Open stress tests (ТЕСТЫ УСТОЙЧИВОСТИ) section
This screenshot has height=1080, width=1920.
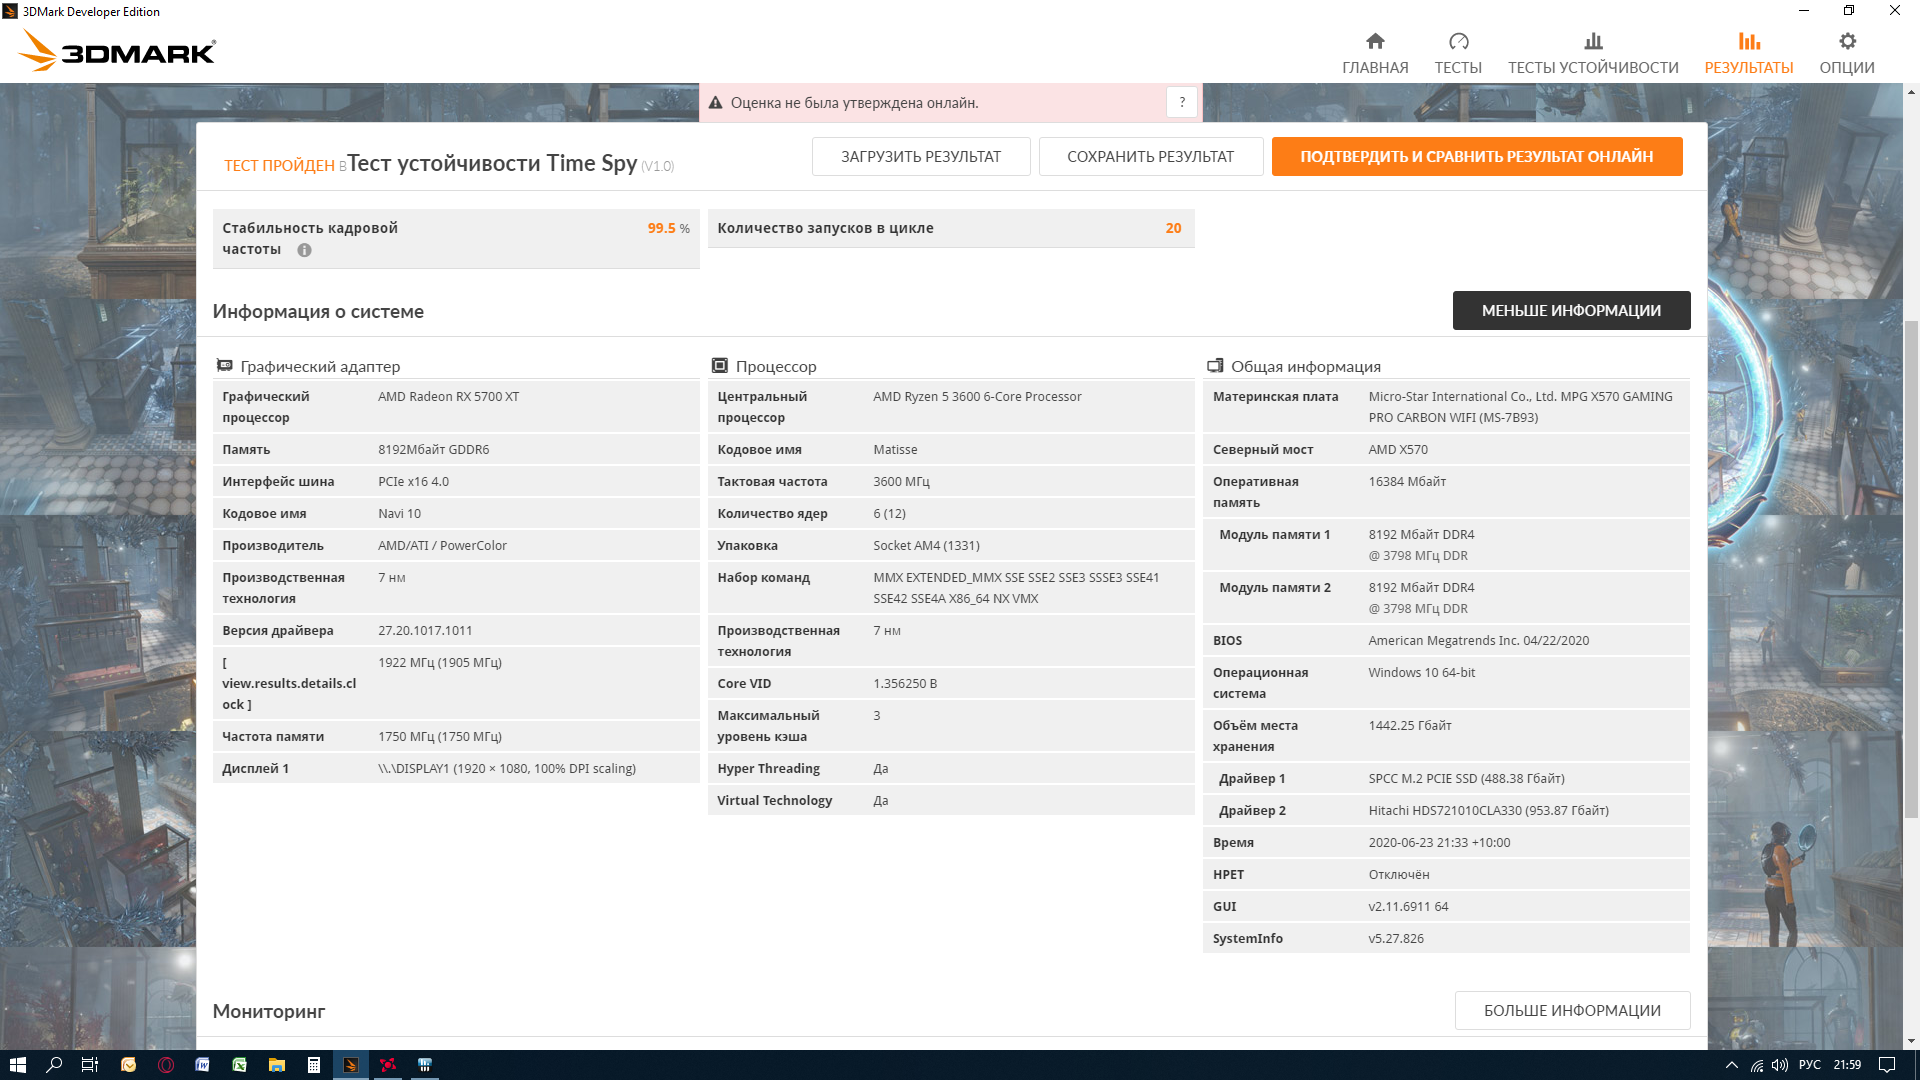1593,53
